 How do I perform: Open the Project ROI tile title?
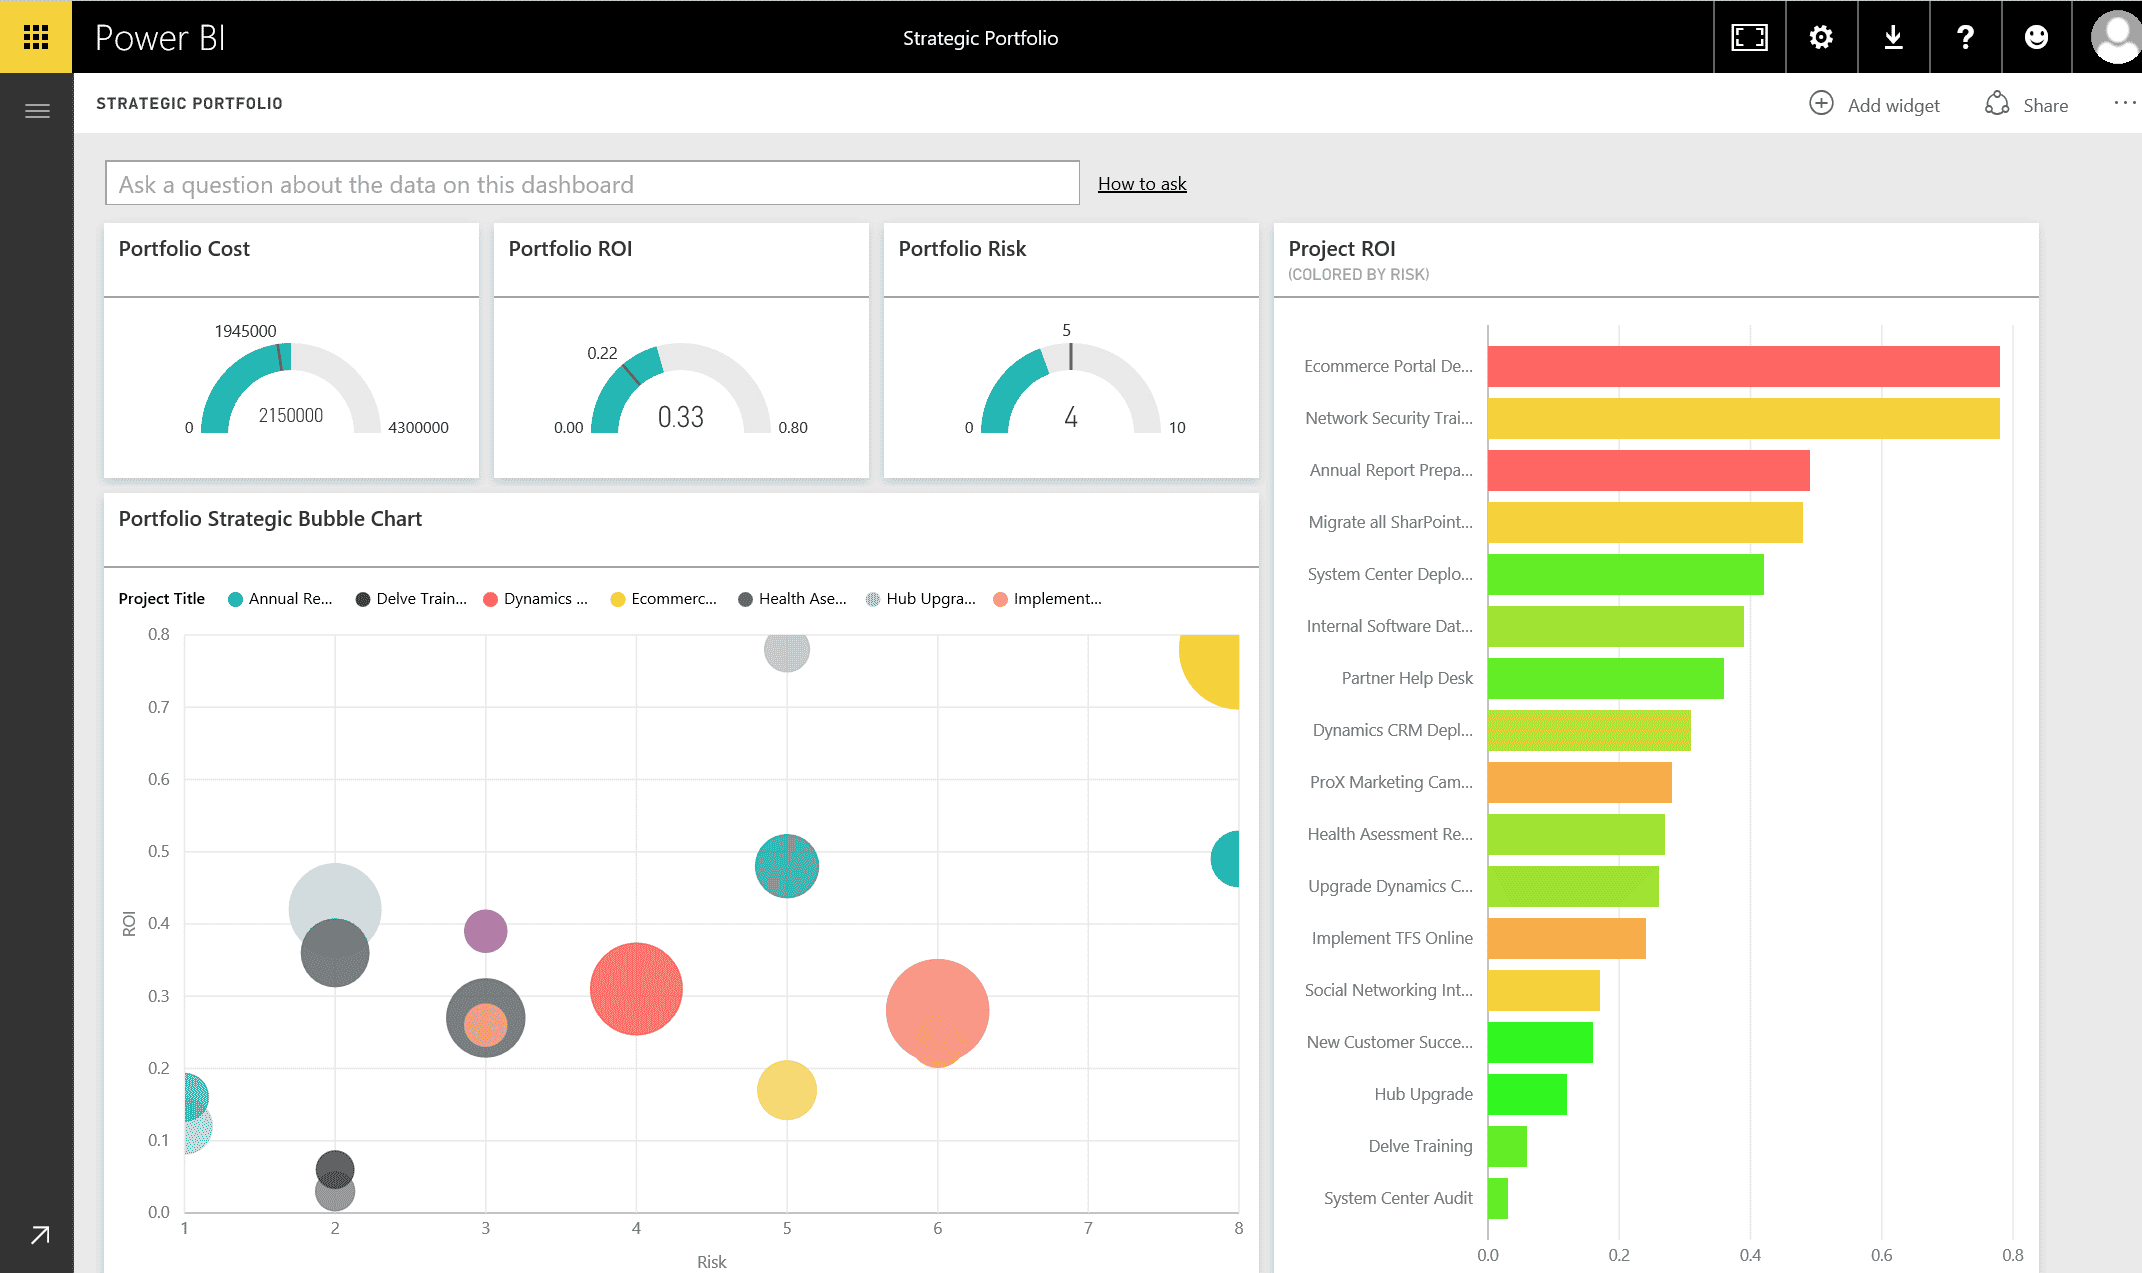point(1341,248)
